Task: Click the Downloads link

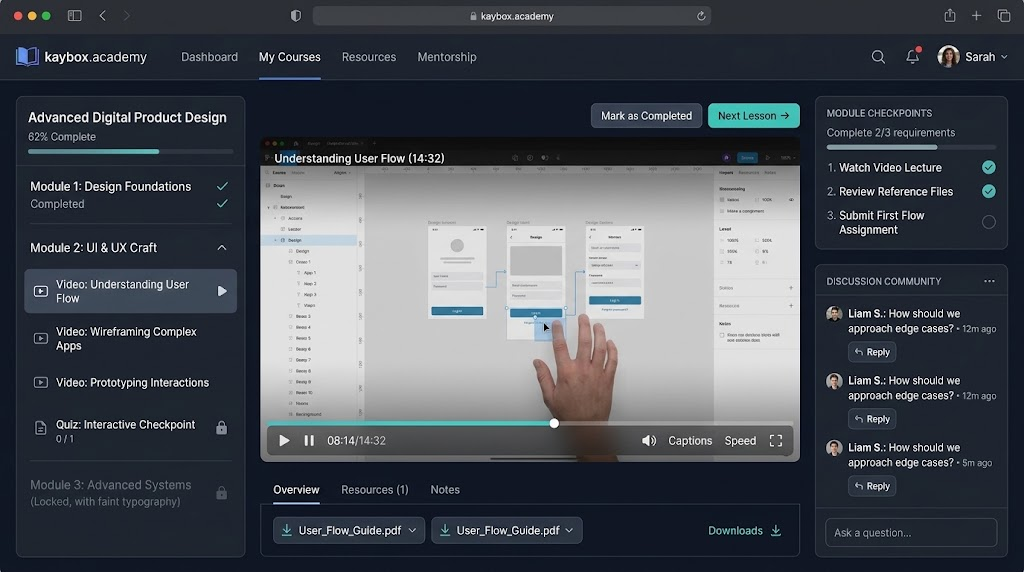Action: 735,530
